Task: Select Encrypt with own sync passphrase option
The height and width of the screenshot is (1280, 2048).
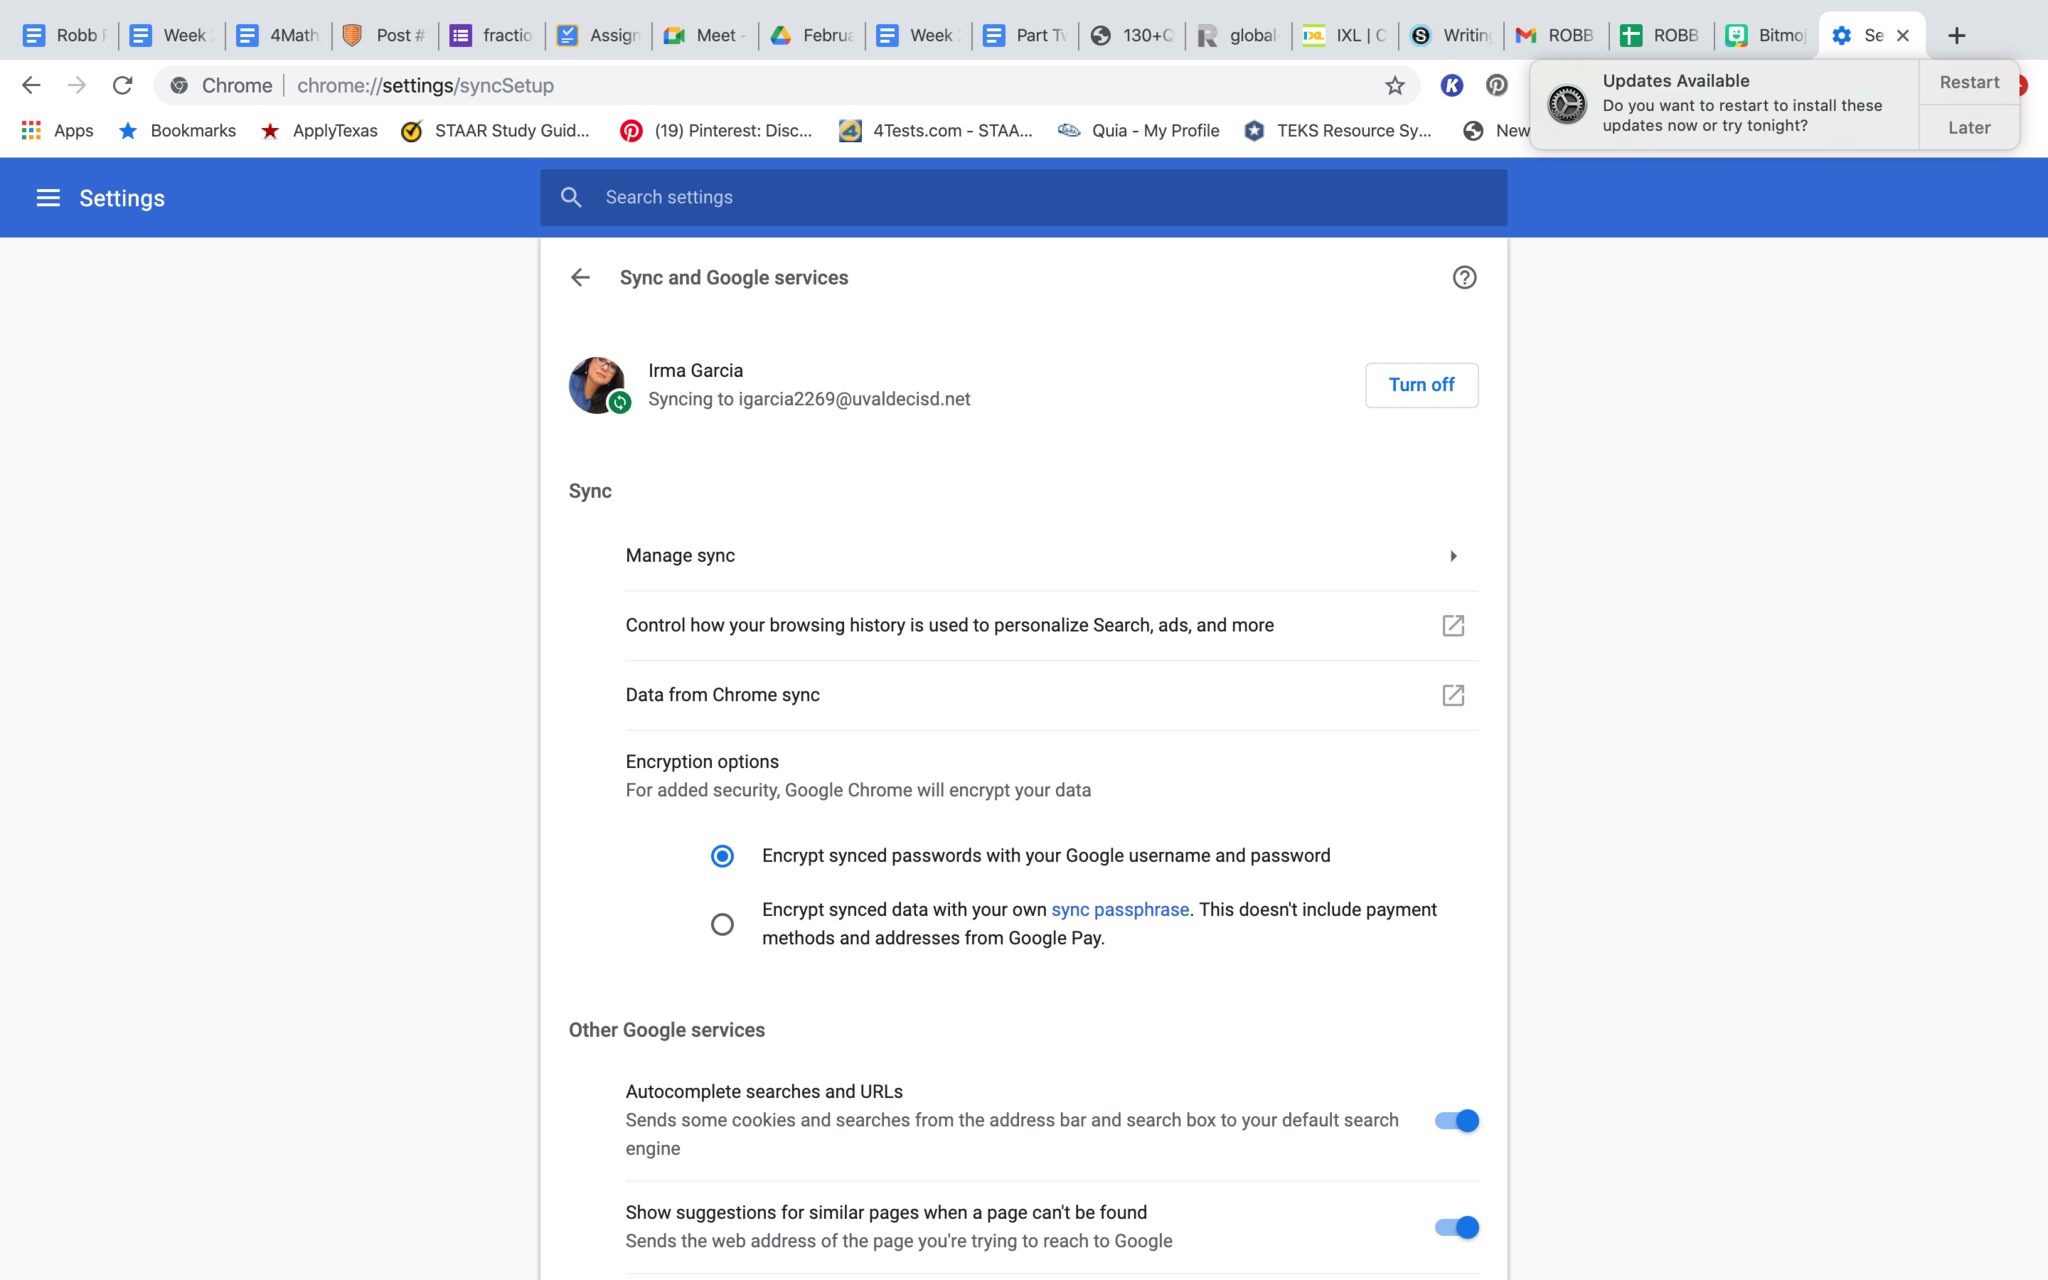Action: pyautogui.click(x=722, y=924)
